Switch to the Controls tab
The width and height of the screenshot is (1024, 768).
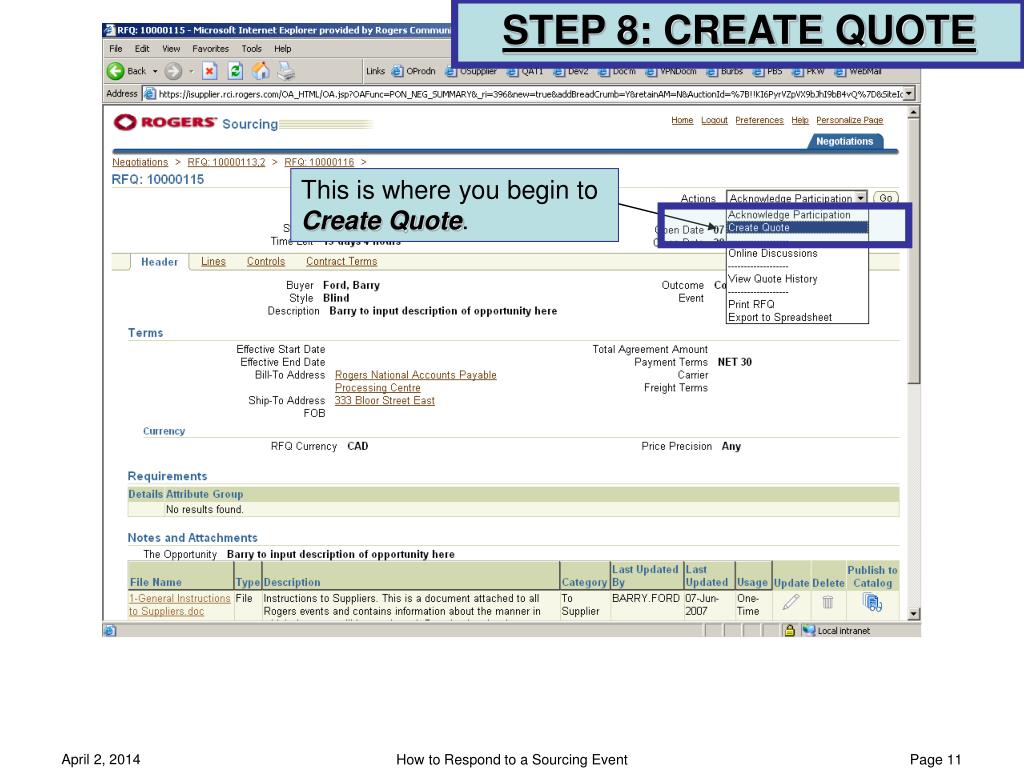click(x=266, y=261)
